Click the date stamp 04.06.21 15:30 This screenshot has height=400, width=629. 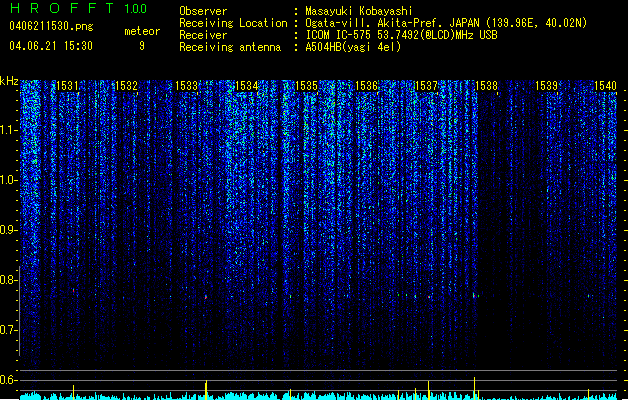point(51,46)
